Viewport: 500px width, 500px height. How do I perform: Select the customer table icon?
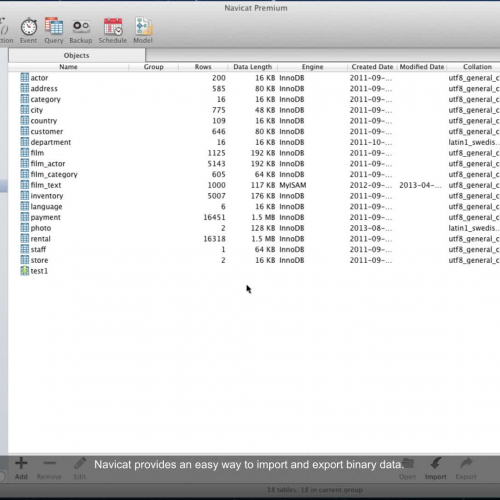click(x=25, y=131)
